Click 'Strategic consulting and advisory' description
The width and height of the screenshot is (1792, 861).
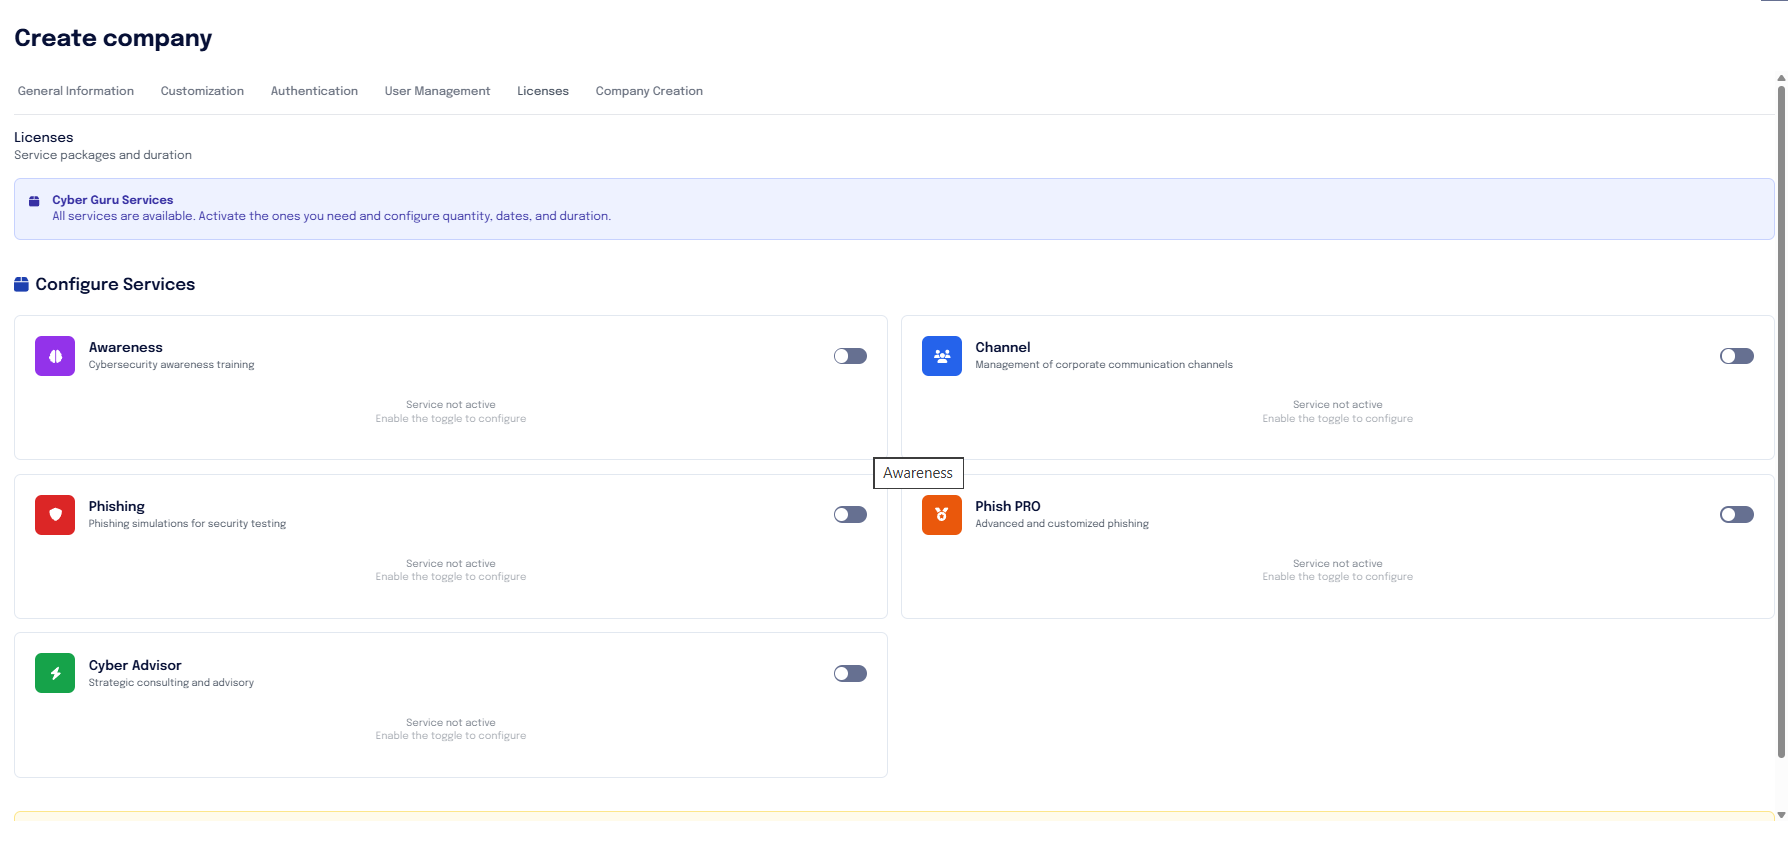click(171, 683)
